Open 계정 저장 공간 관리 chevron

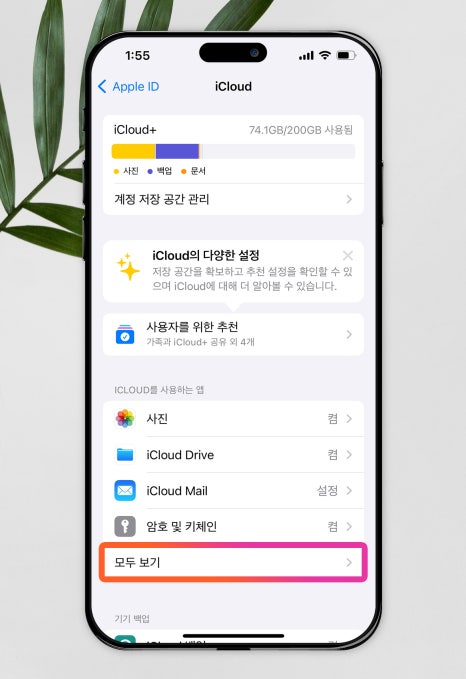point(349,199)
